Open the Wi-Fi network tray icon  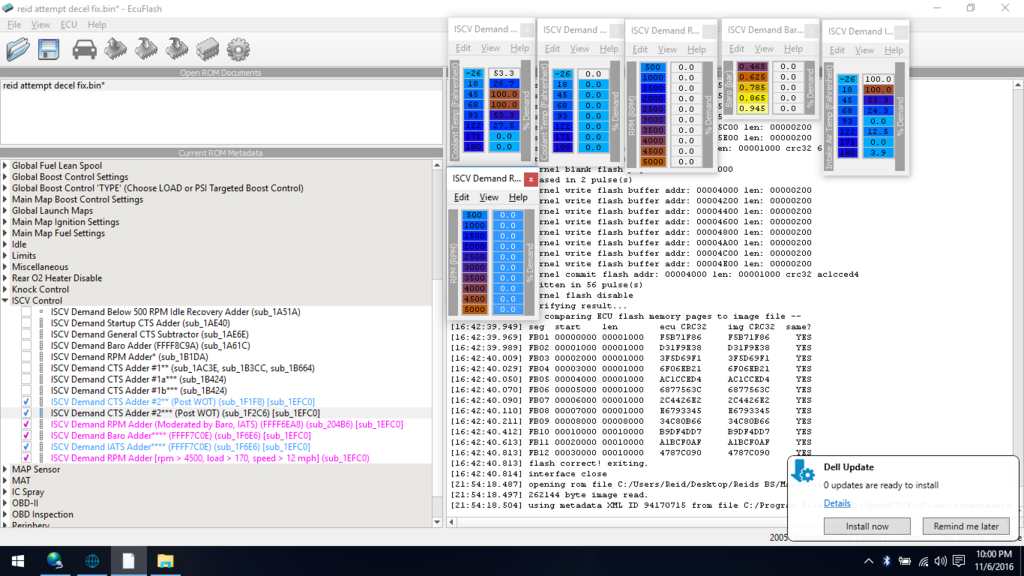[923, 561]
